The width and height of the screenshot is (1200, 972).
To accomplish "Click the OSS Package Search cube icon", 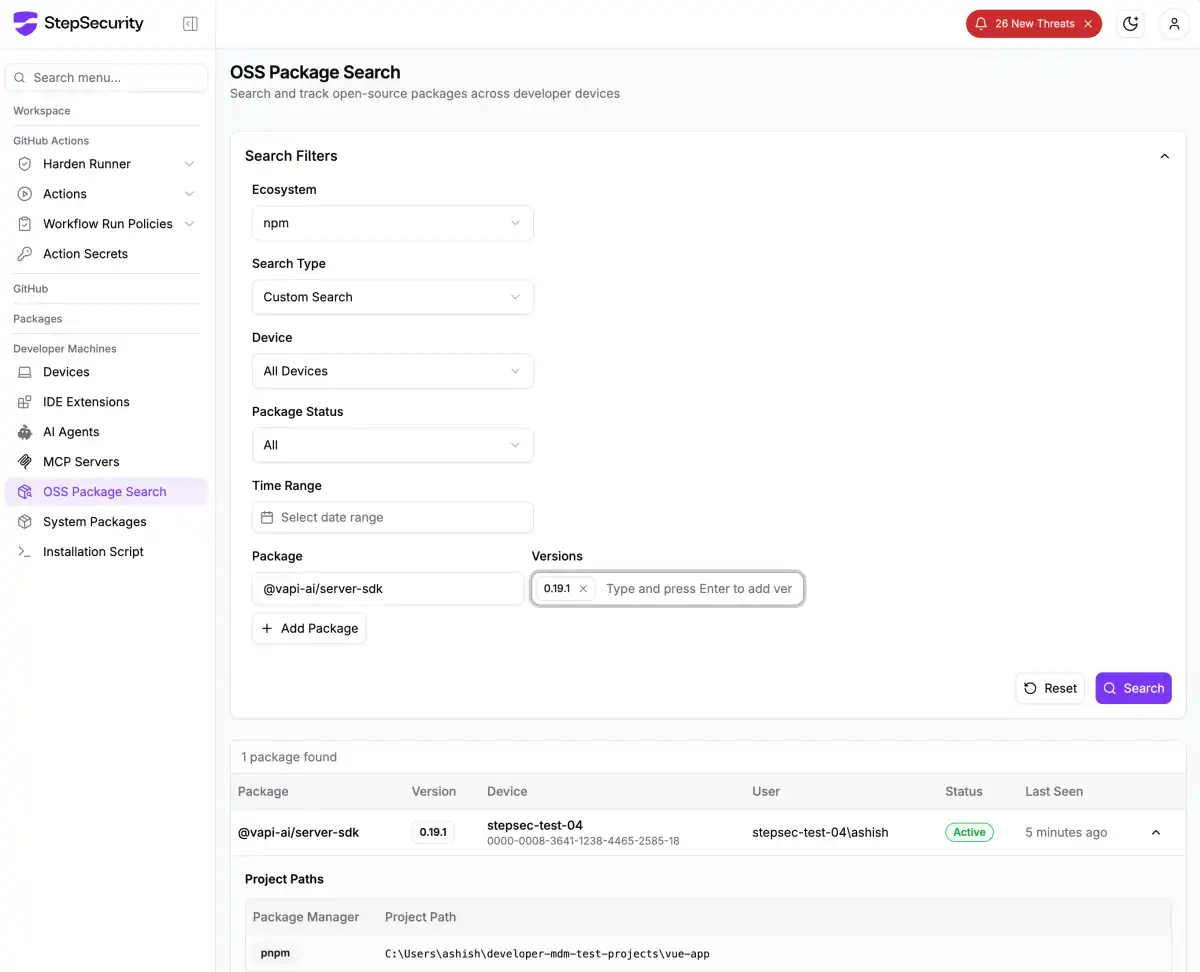I will pyautogui.click(x=25, y=492).
